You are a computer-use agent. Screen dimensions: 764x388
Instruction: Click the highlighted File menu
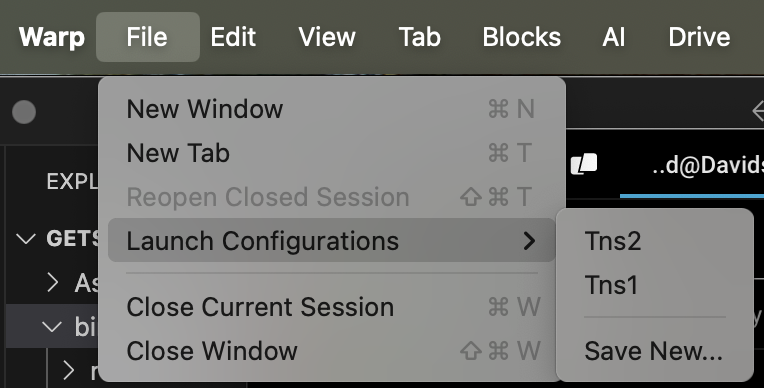point(148,37)
